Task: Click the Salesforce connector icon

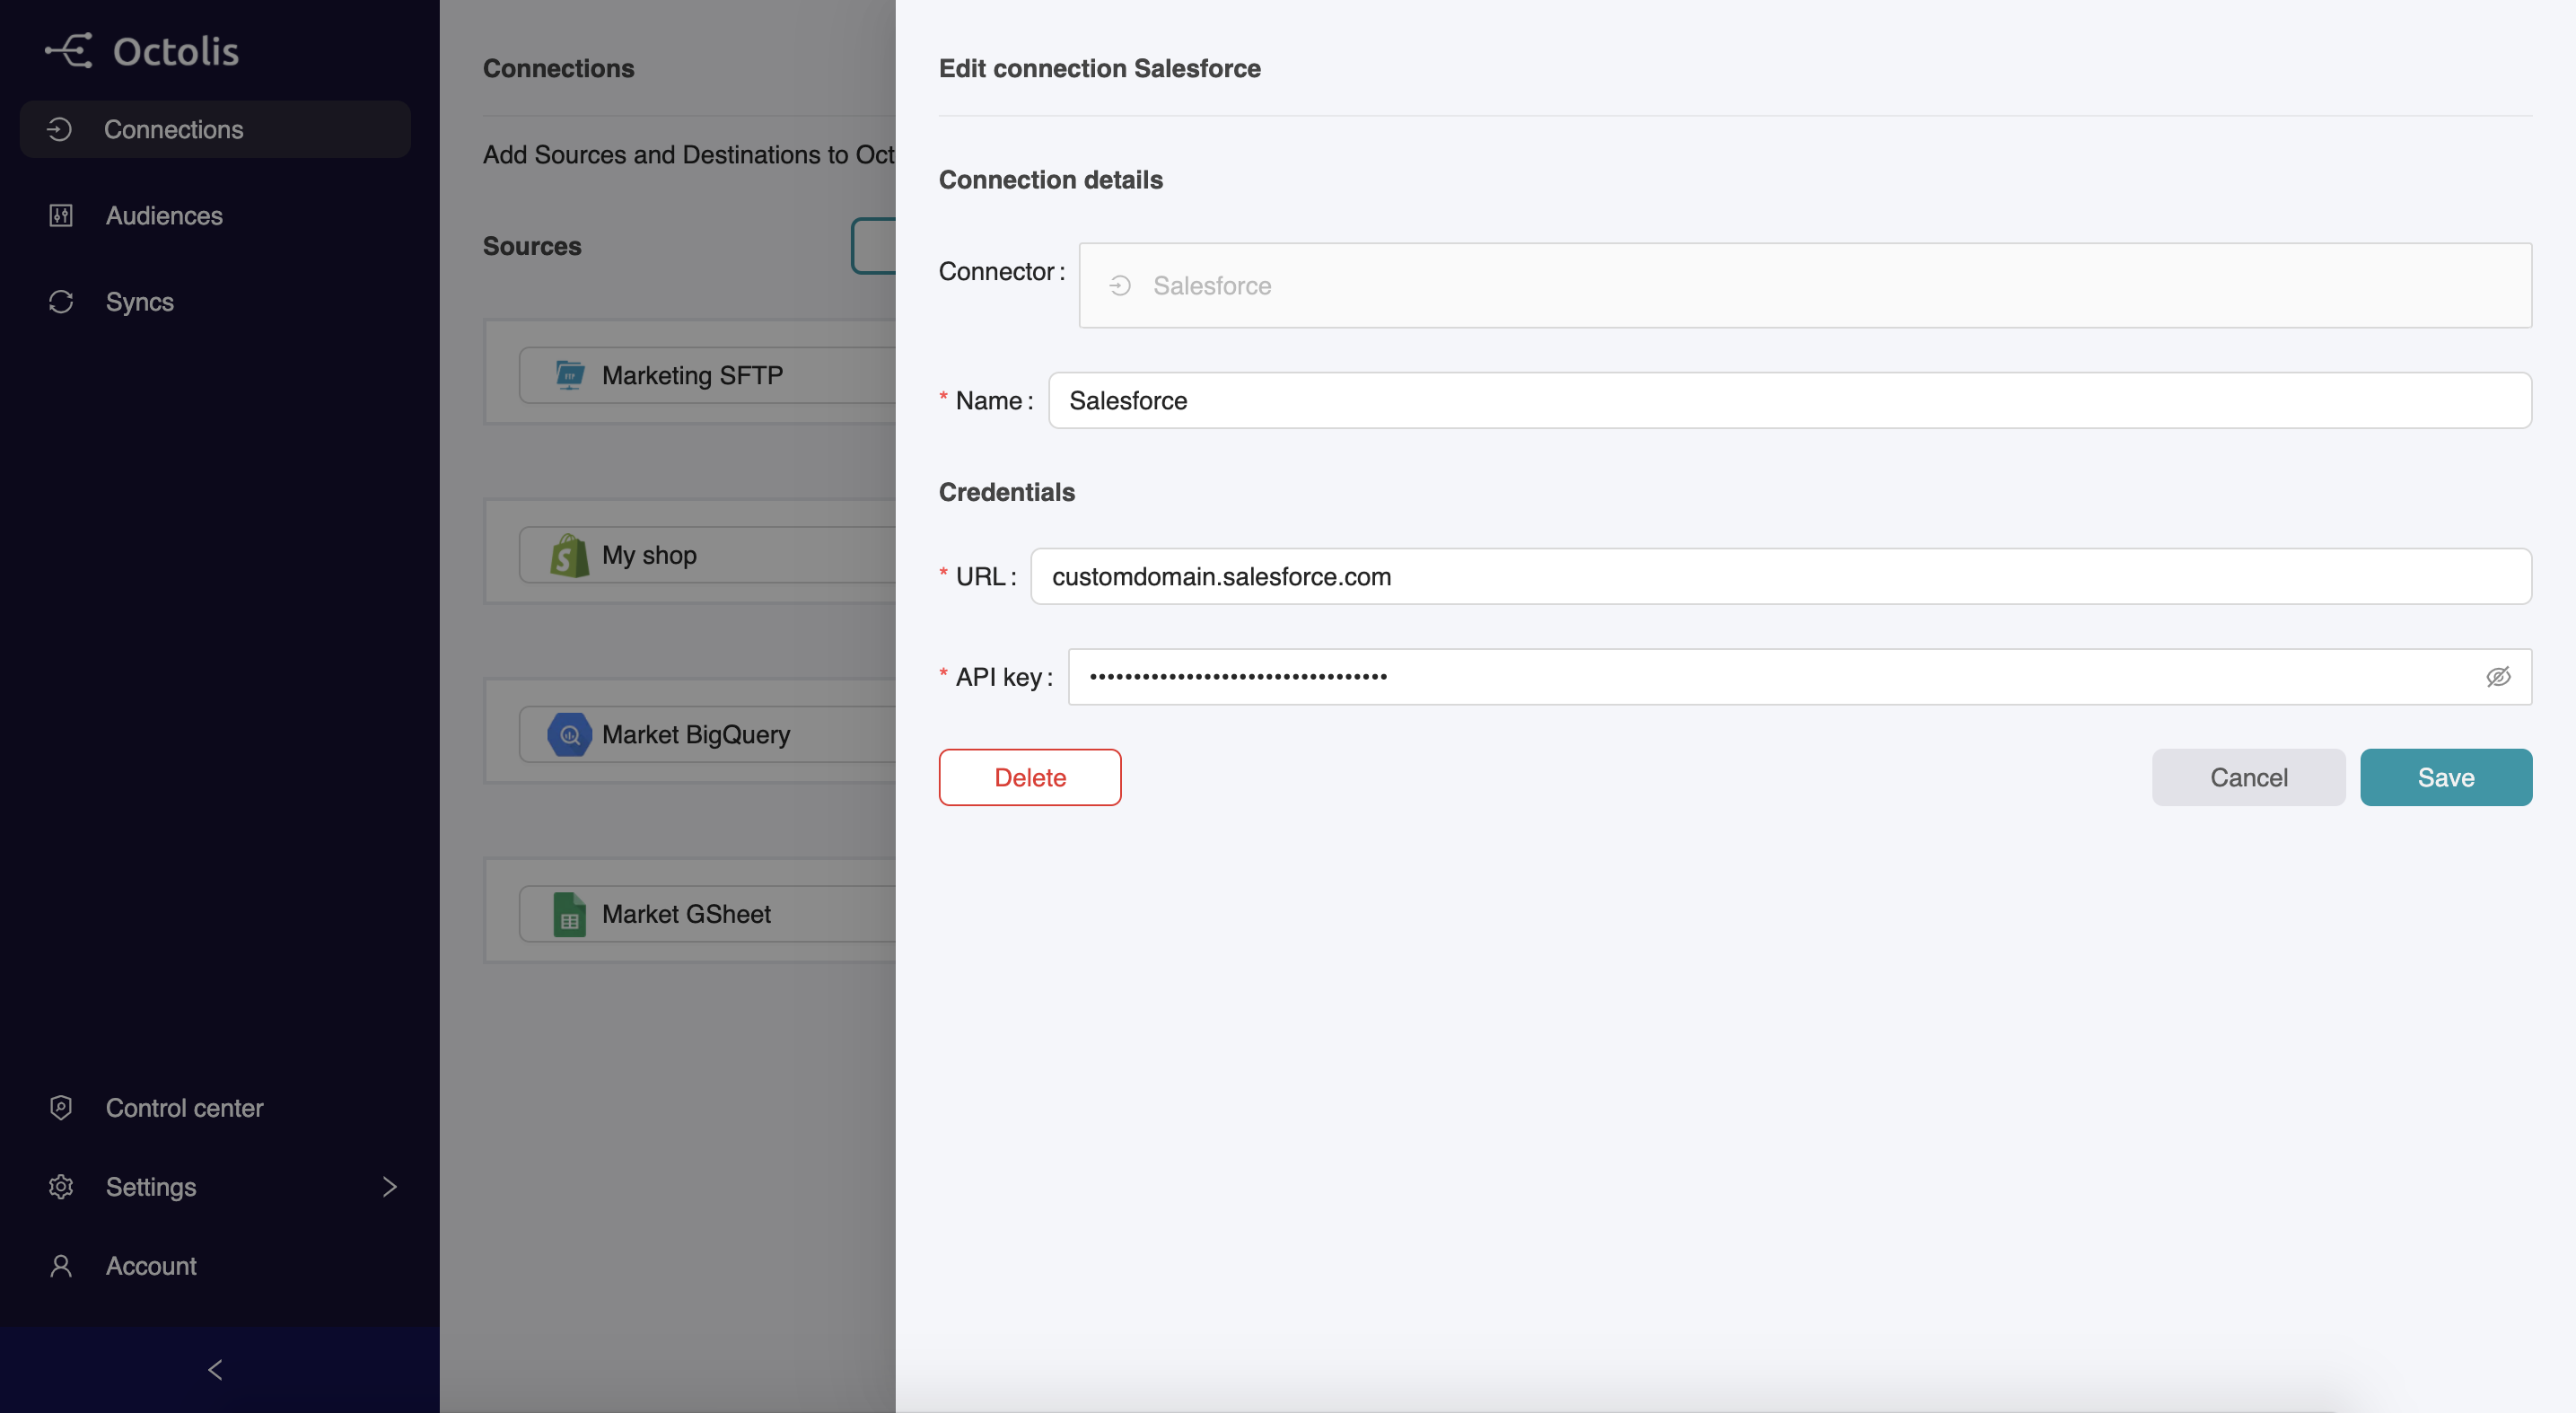Action: pyautogui.click(x=1120, y=285)
